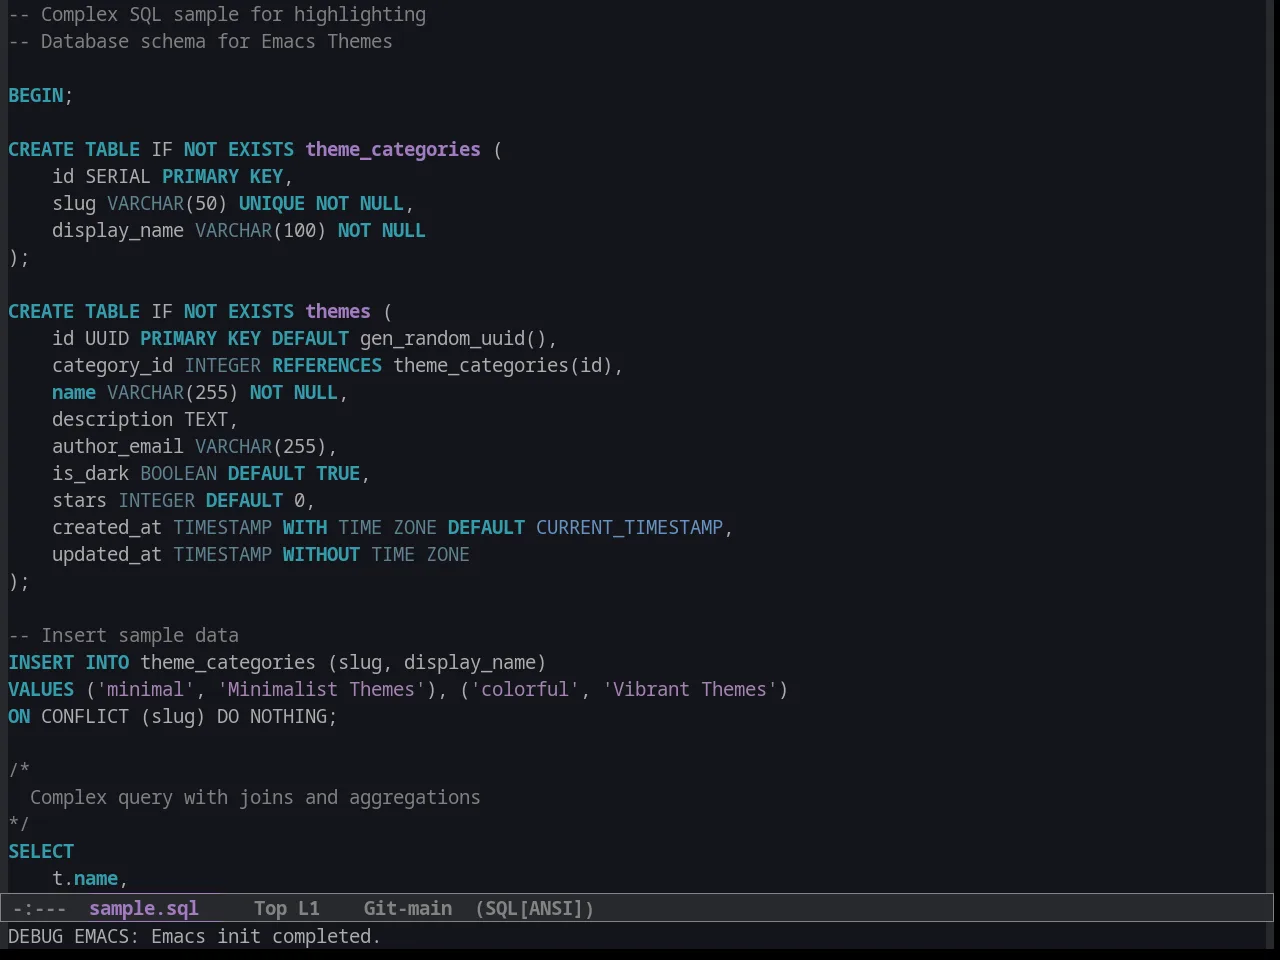
Task: Click the Git-main version control indicator
Action: tap(408, 908)
